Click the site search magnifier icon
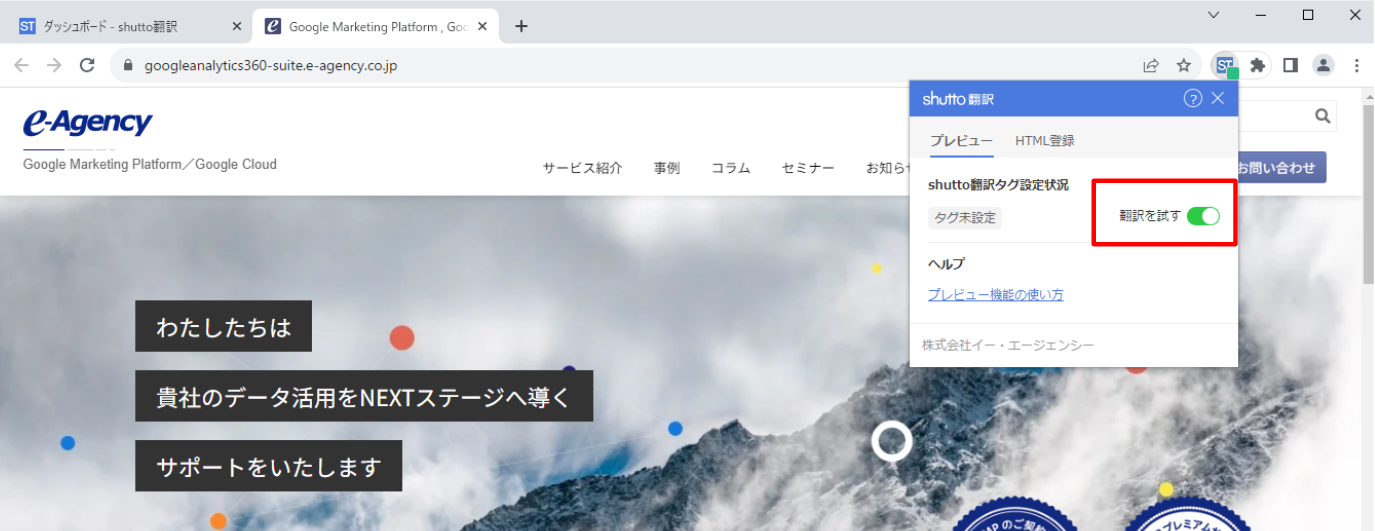The image size is (1375, 531). pyautogui.click(x=1323, y=116)
